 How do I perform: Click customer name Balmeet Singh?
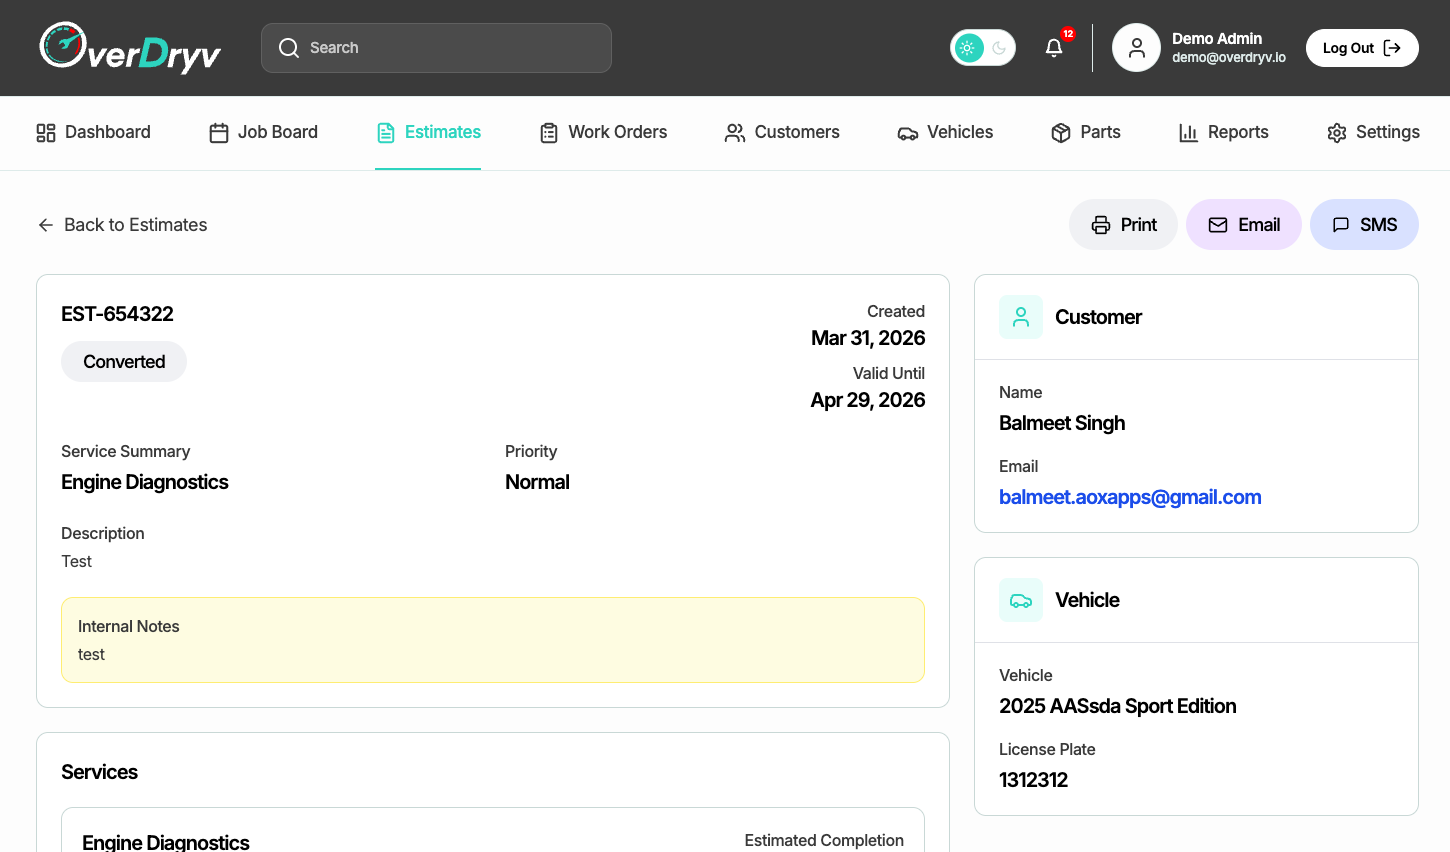tap(1062, 423)
